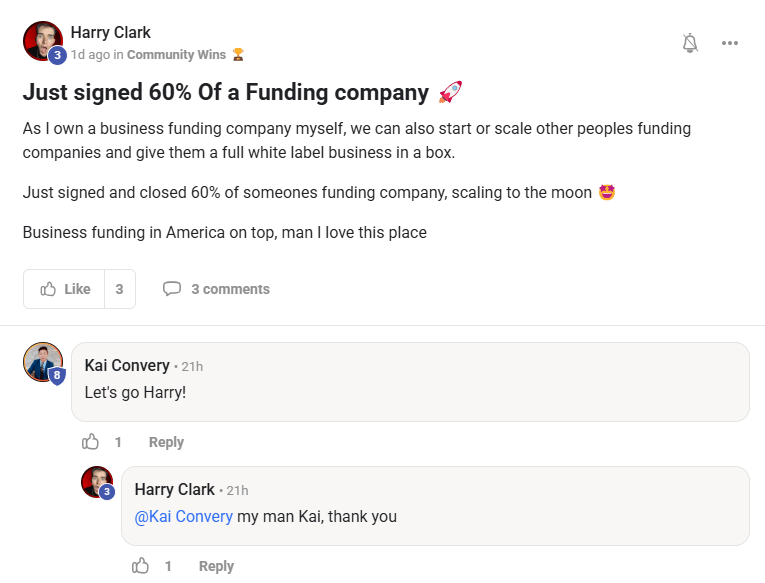Click Reply under Harry Clark's reply

216,566
